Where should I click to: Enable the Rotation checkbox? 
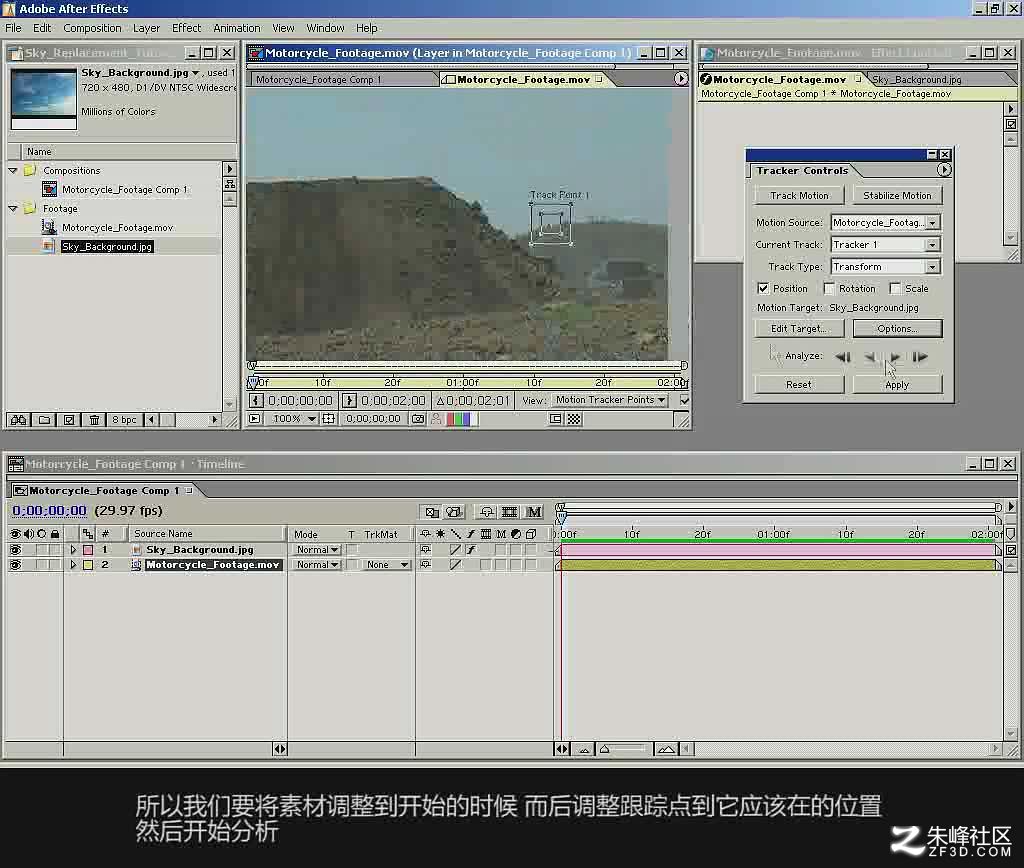click(x=829, y=288)
